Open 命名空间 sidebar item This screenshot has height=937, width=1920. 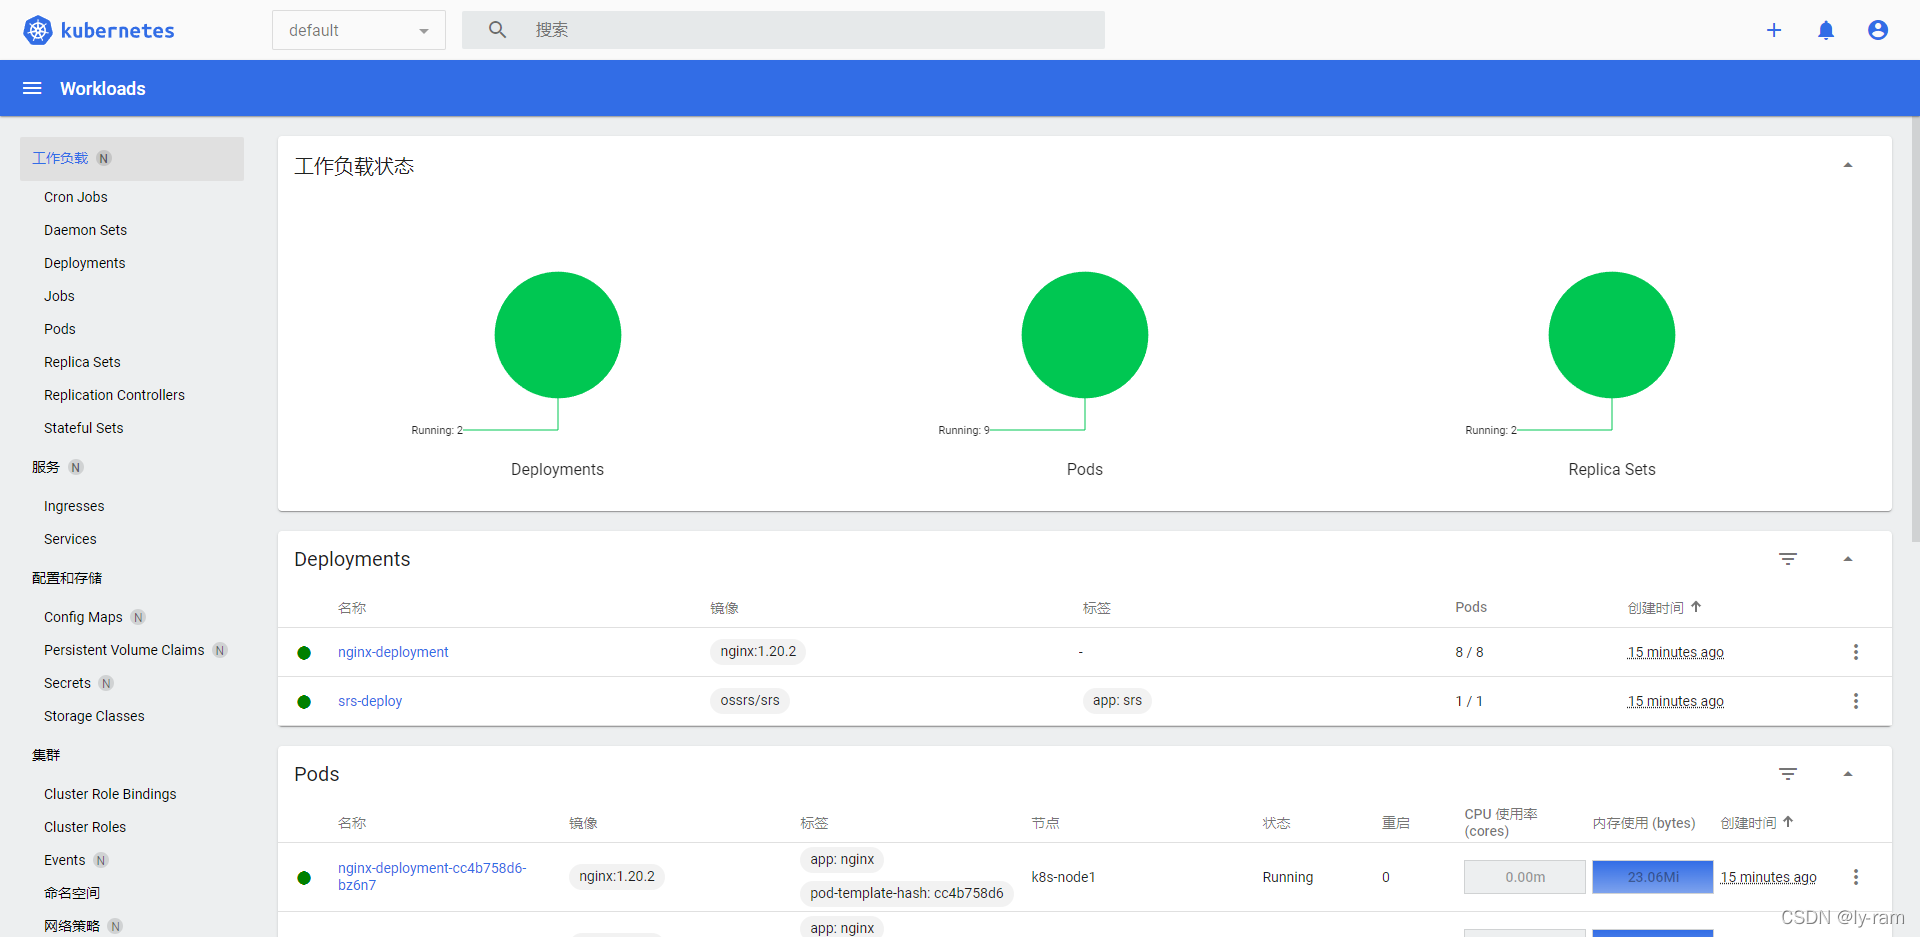coord(72,893)
